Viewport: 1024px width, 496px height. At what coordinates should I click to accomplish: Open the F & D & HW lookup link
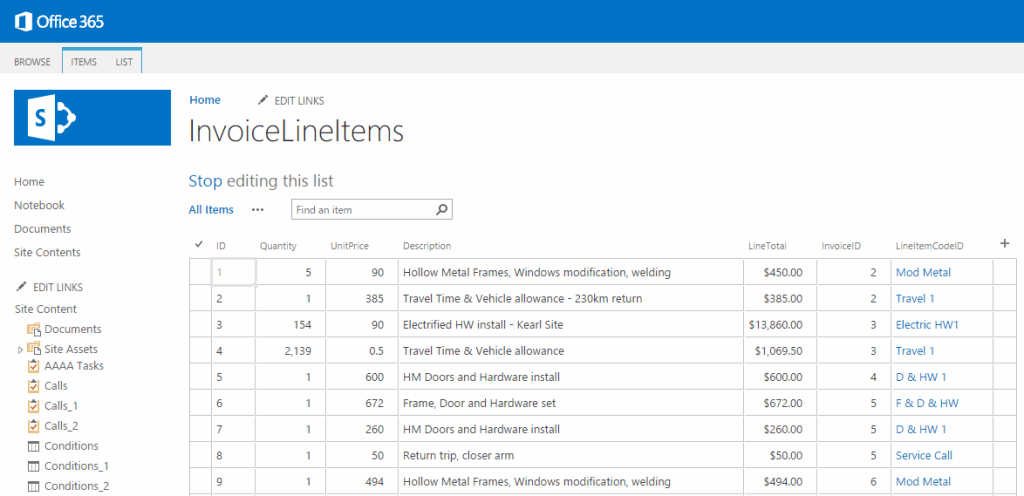pyautogui.click(x=927, y=403)
